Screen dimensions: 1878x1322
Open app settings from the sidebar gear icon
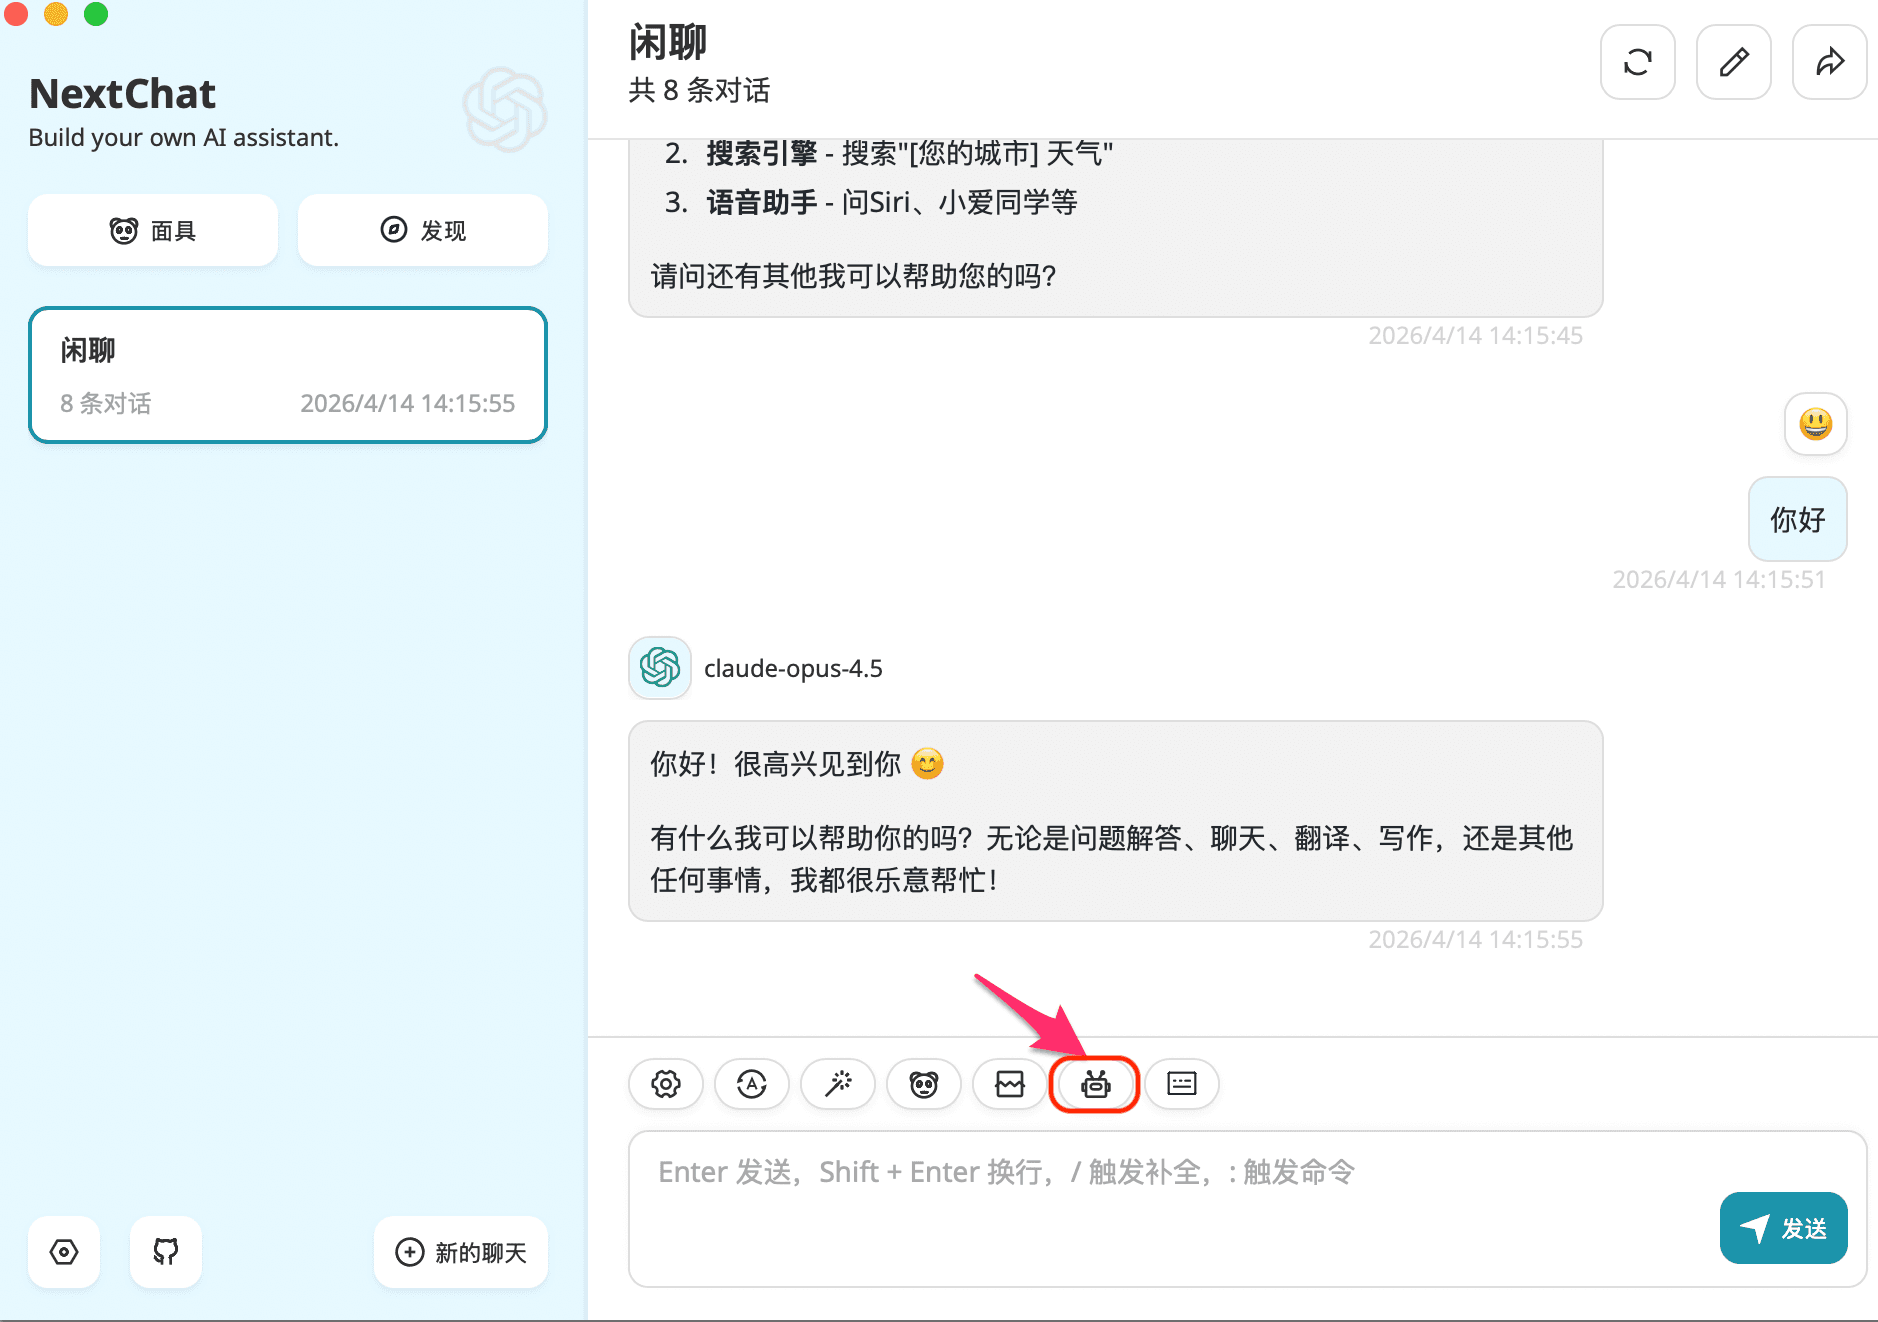point(63,1252)
